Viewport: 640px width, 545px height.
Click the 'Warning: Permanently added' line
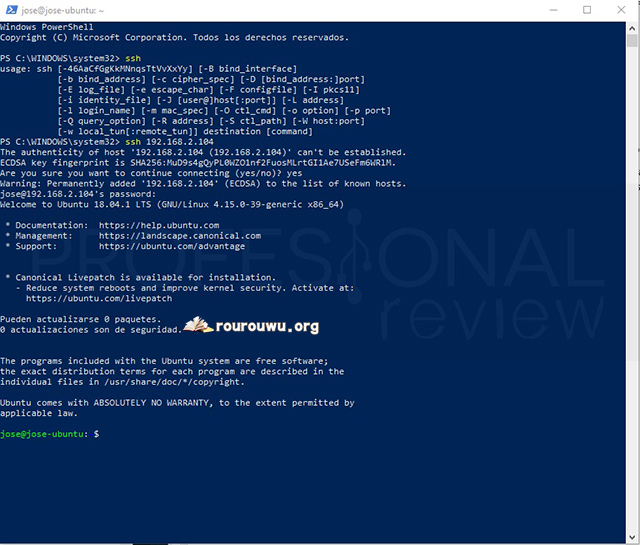(203, 184)
